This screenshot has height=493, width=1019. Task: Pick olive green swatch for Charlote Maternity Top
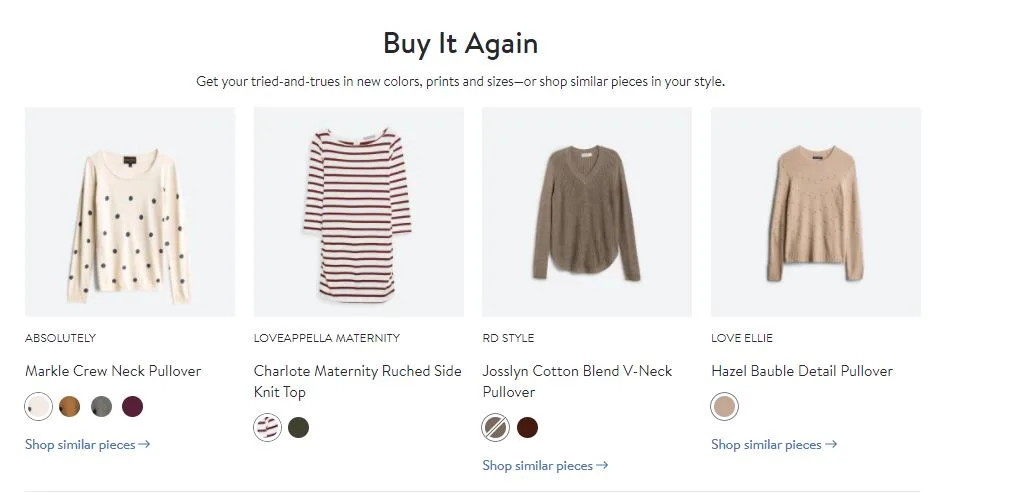click(x=298, y=428)
